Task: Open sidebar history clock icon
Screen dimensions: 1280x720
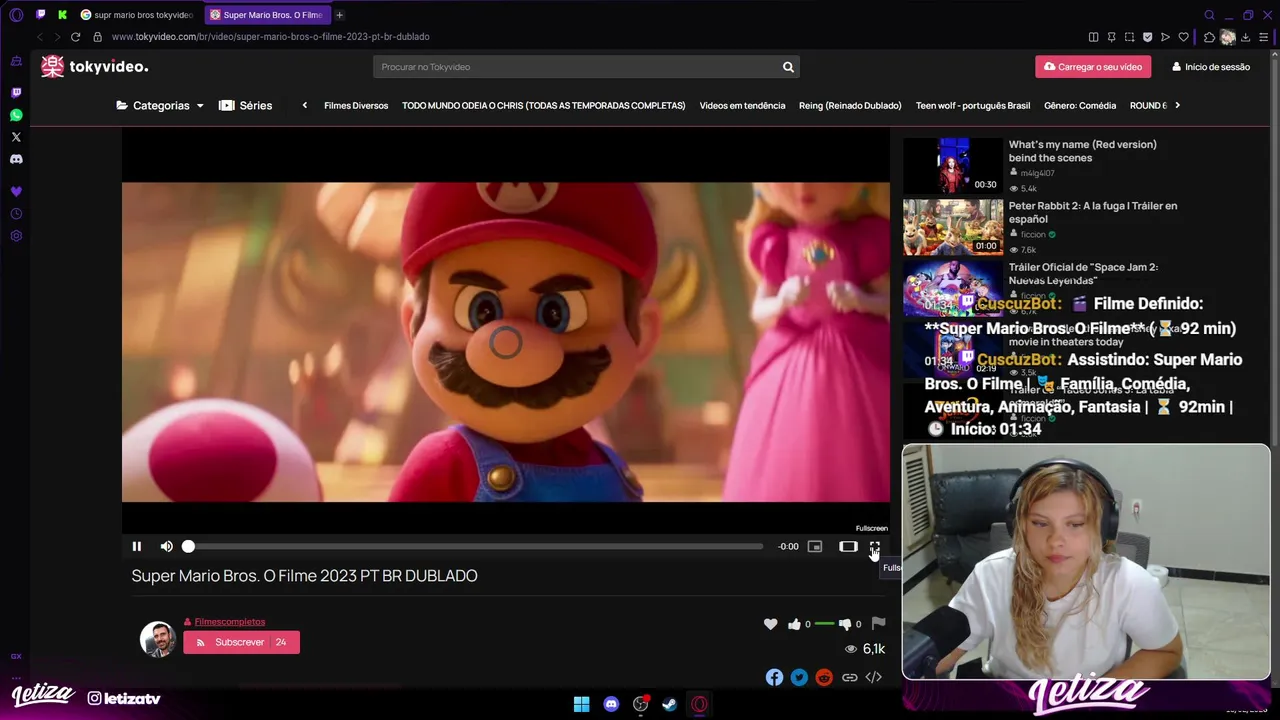Action: click(16, 214)
